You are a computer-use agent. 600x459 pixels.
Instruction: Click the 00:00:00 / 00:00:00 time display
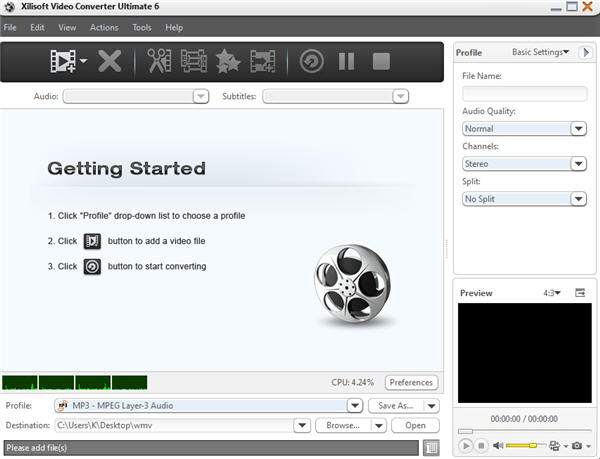click(524, 419)
